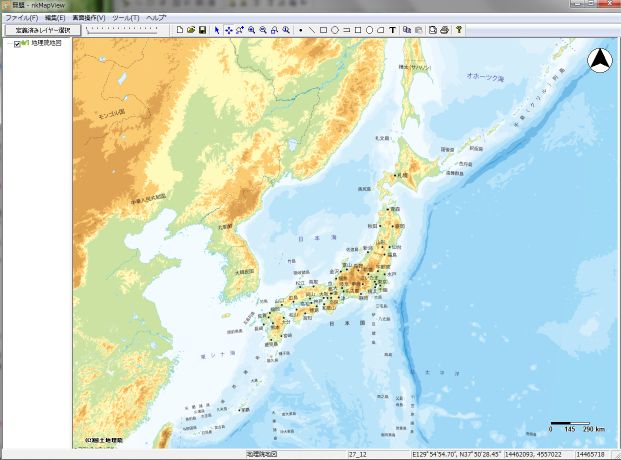The width and height of the screenshot is (621, 460).
Task: Select the pan move tool
Action: click(x=229, y=30)
